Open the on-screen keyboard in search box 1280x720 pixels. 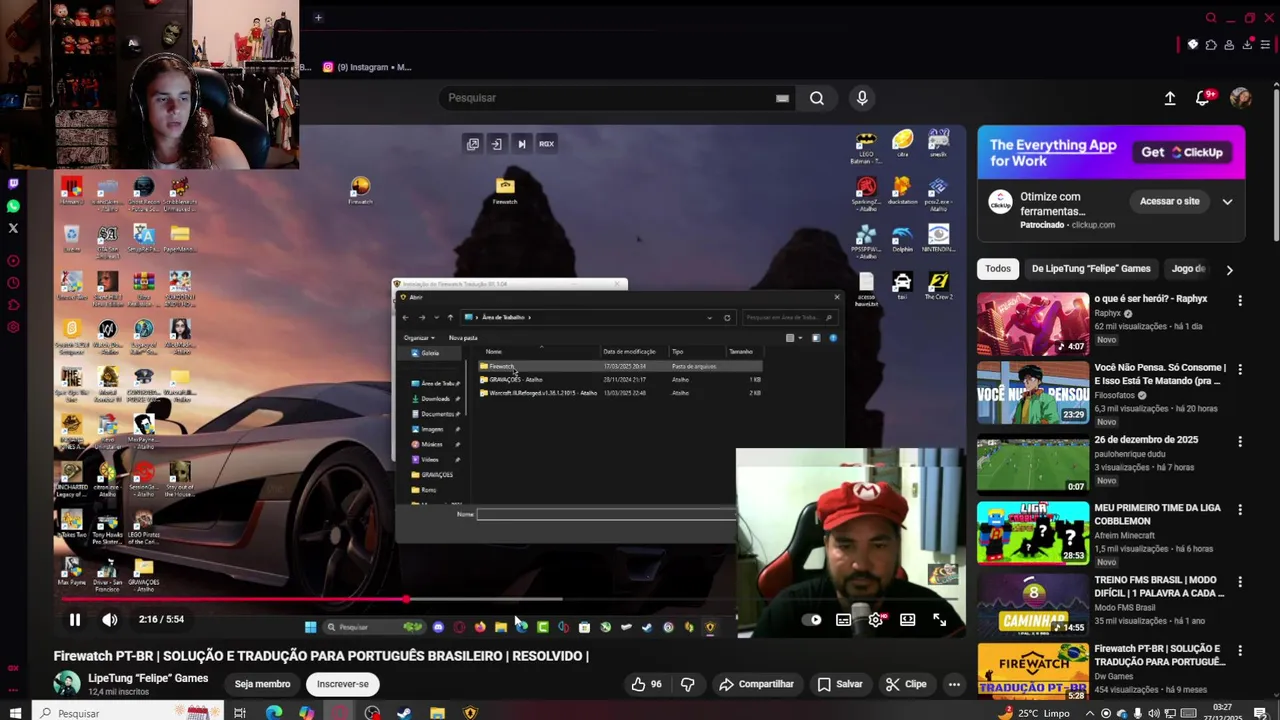point(782,98)
